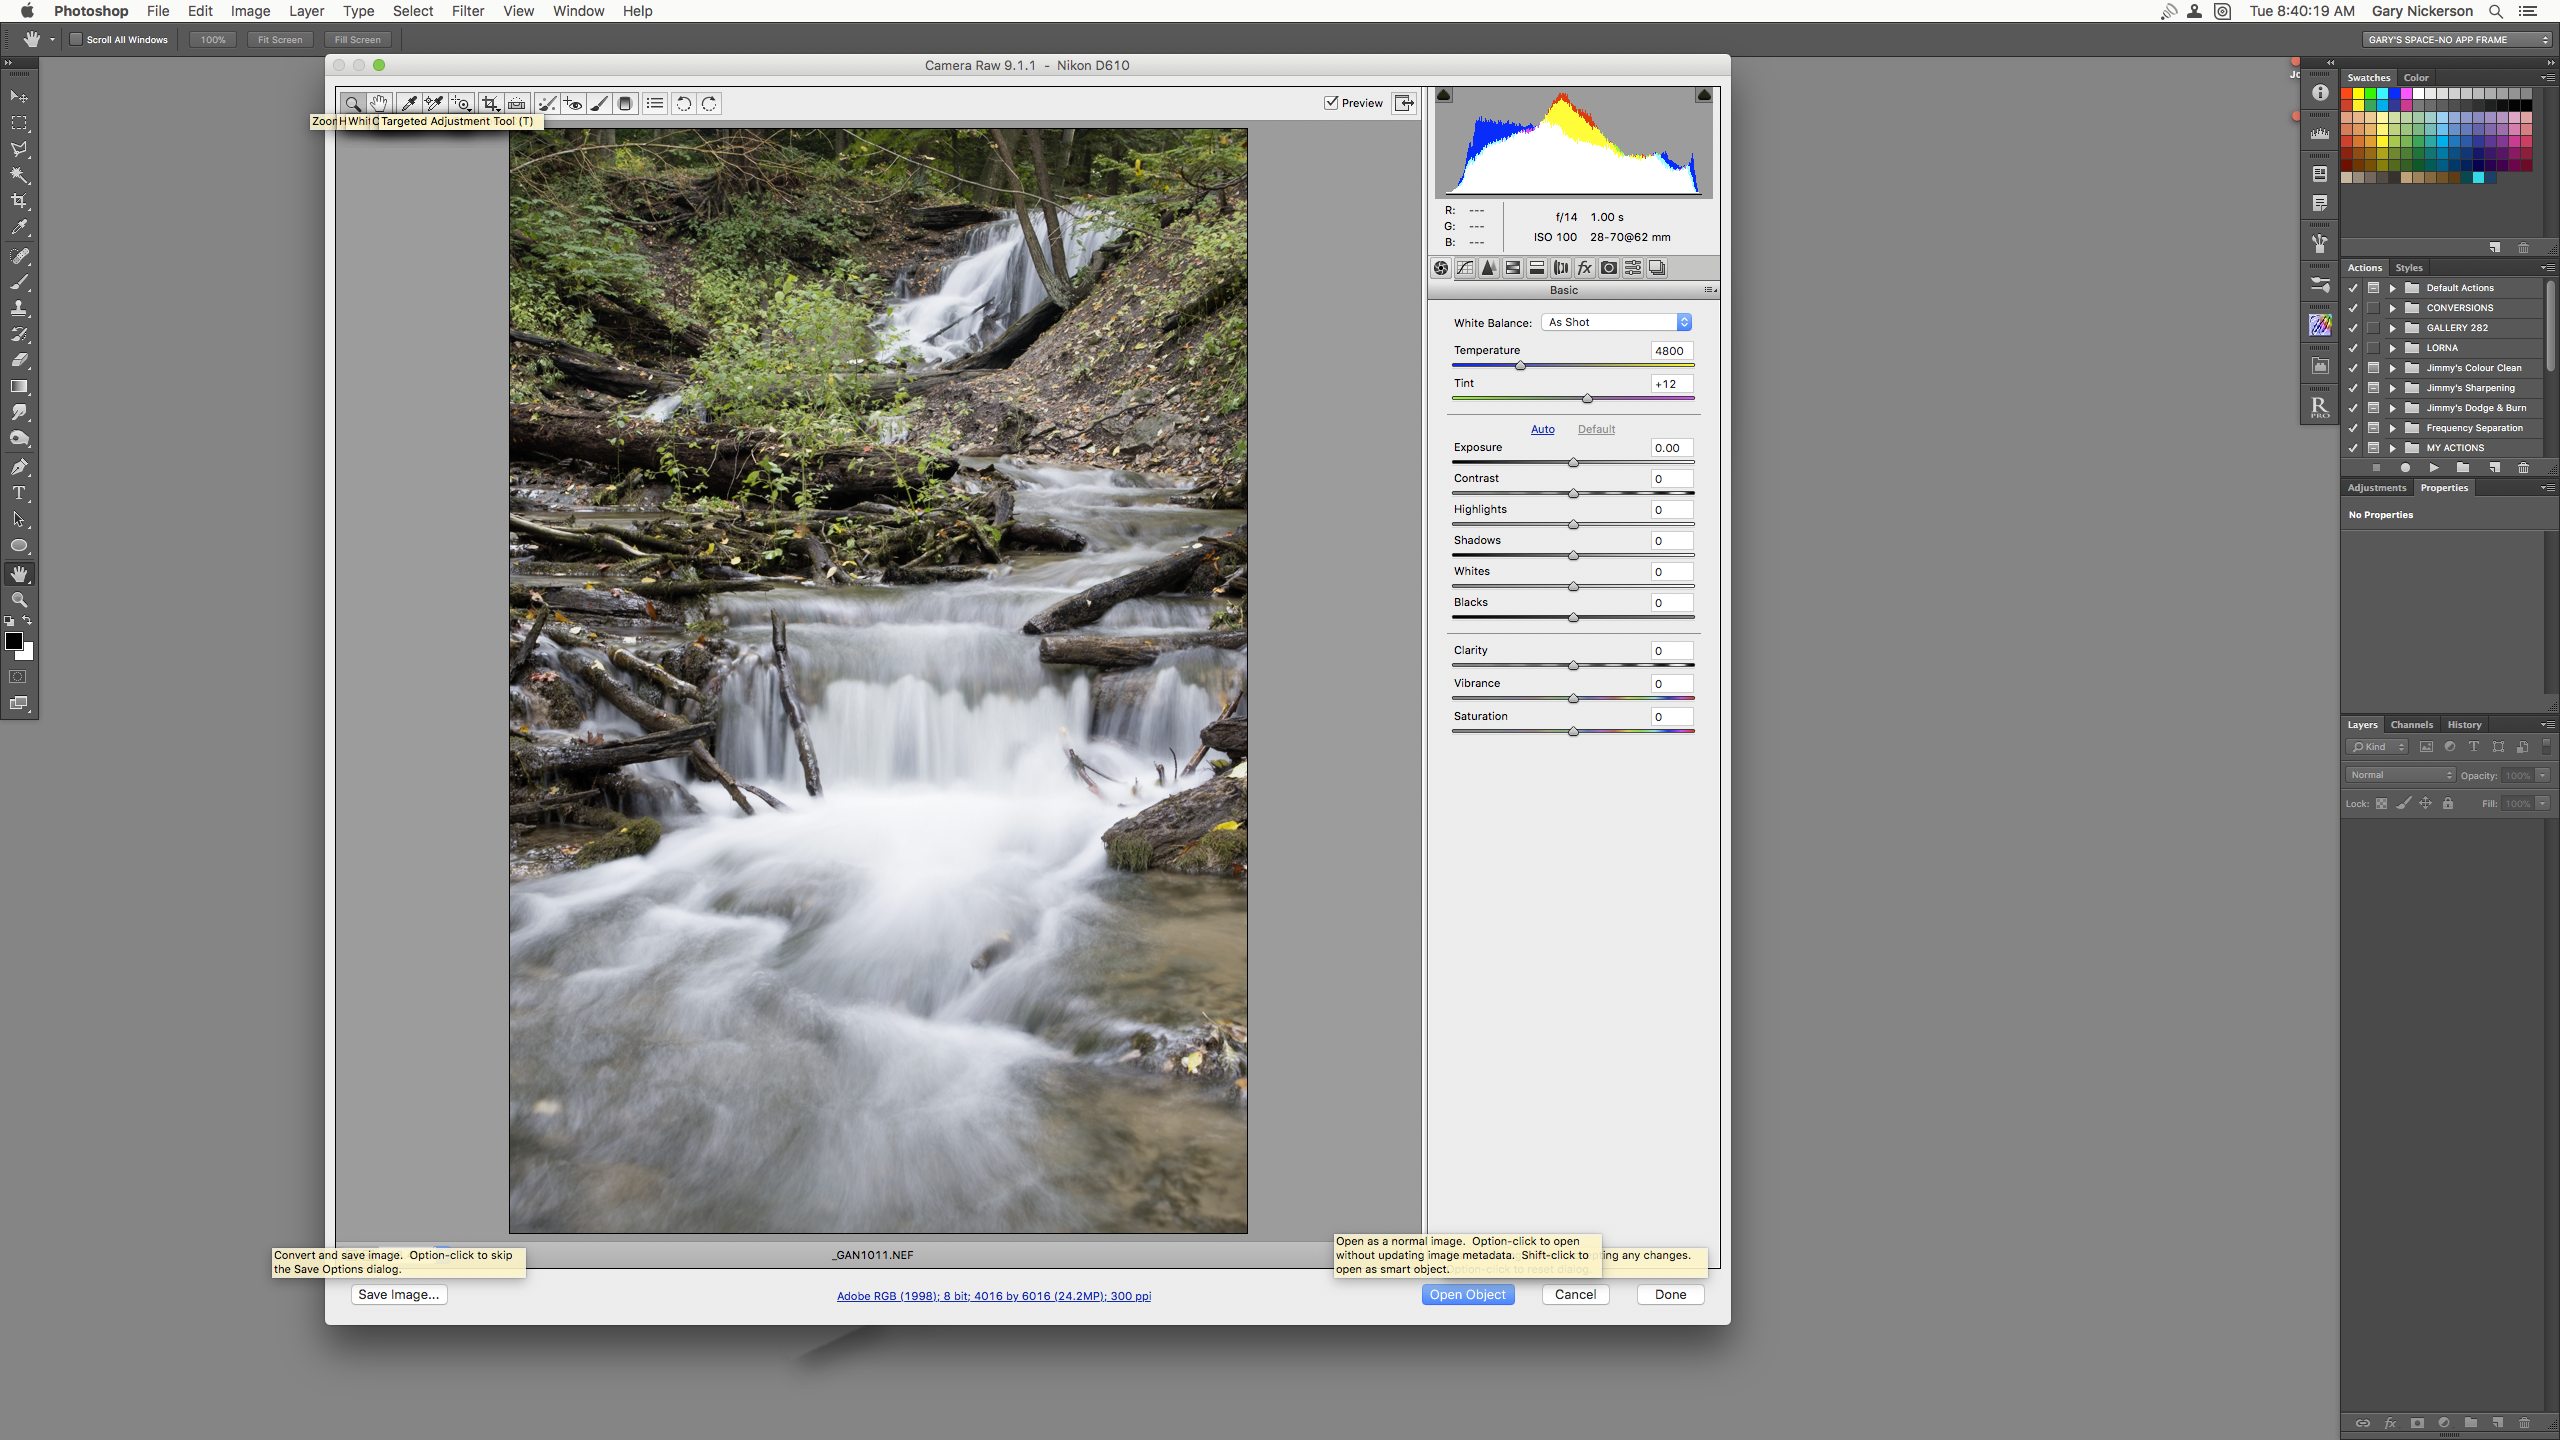Click the Save Image button
The width and height of the screenshot is (2560, 1440).
399,1294
